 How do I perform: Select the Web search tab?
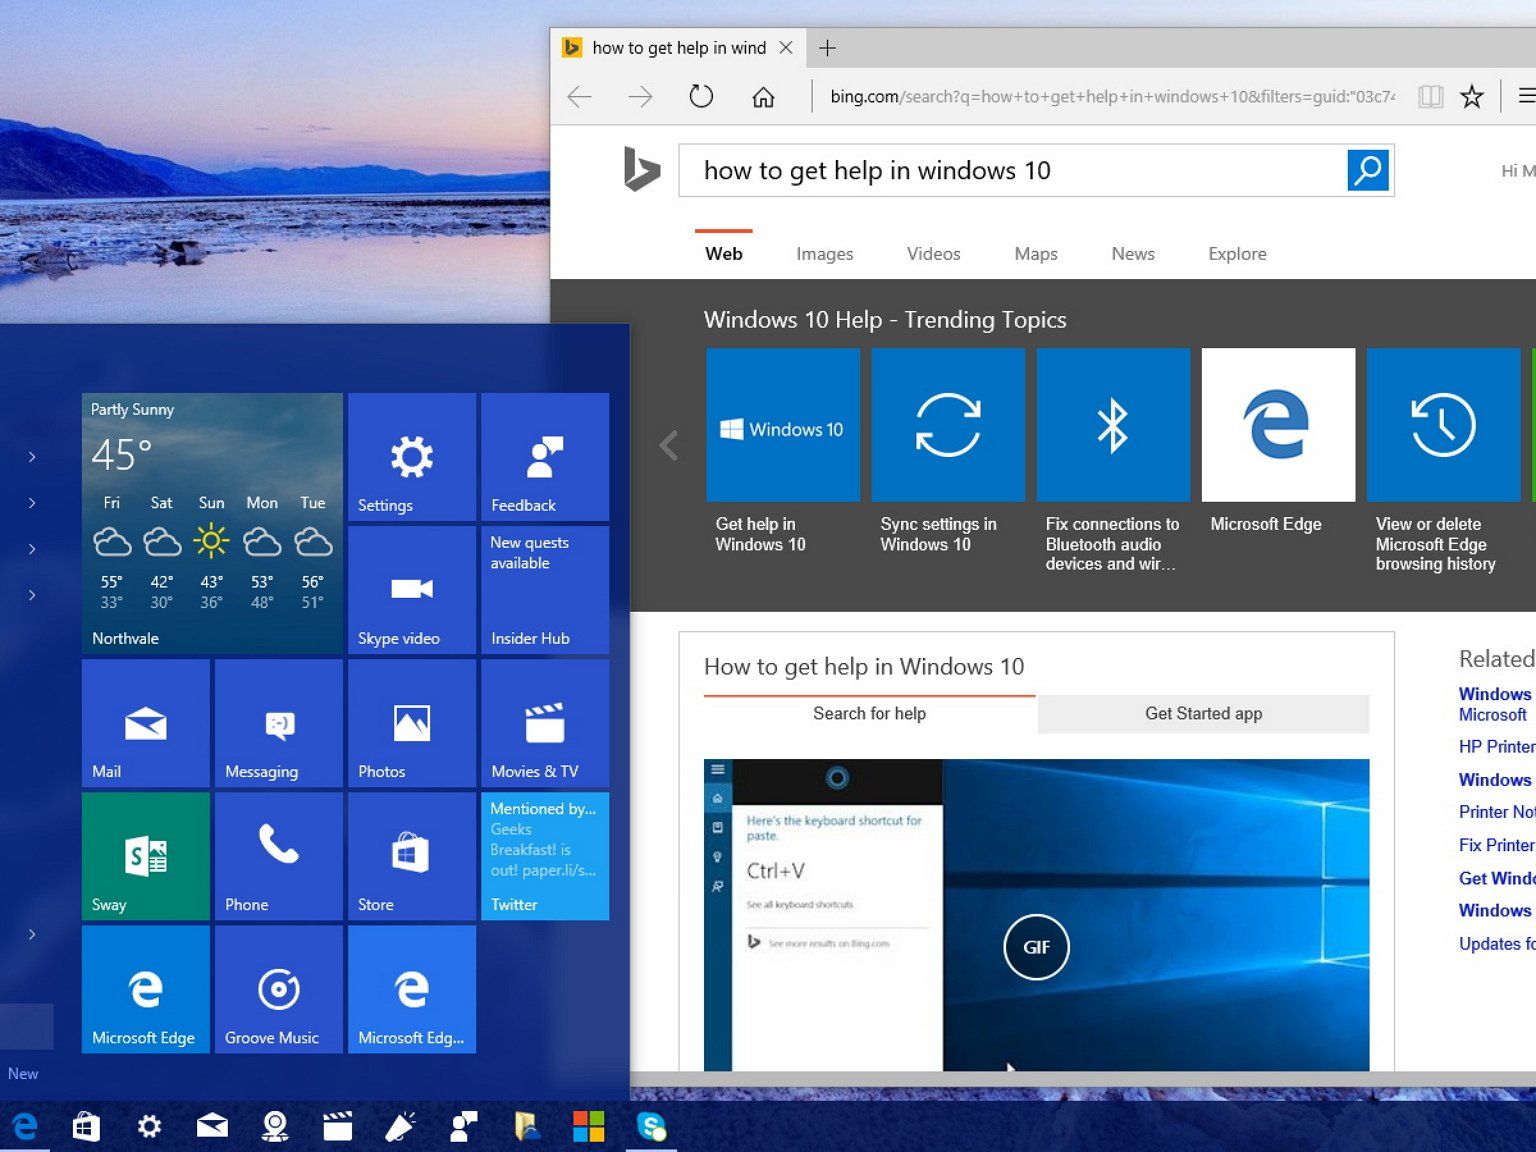click(724, 254)
